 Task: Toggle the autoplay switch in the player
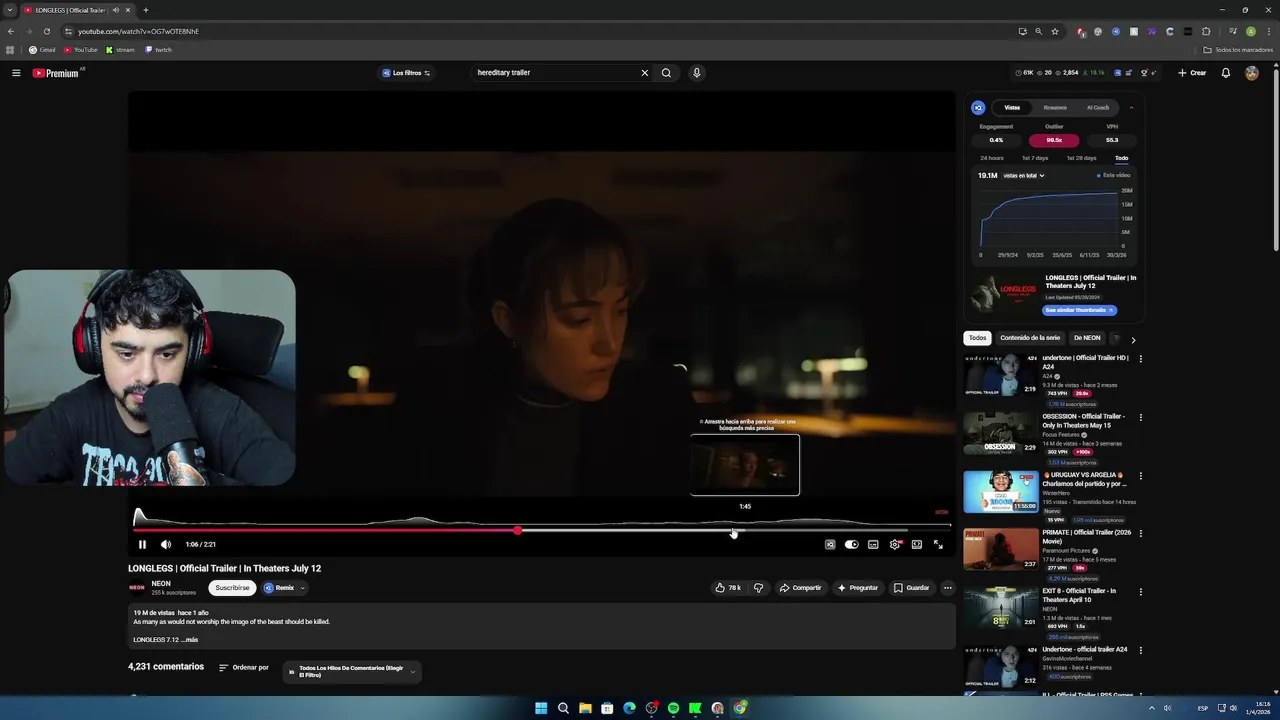pos(851,544)
